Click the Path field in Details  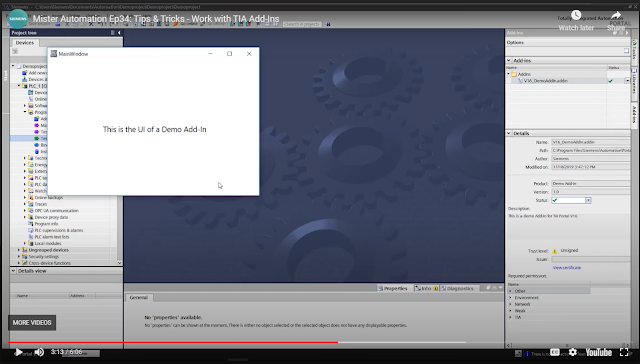point(591,150)
